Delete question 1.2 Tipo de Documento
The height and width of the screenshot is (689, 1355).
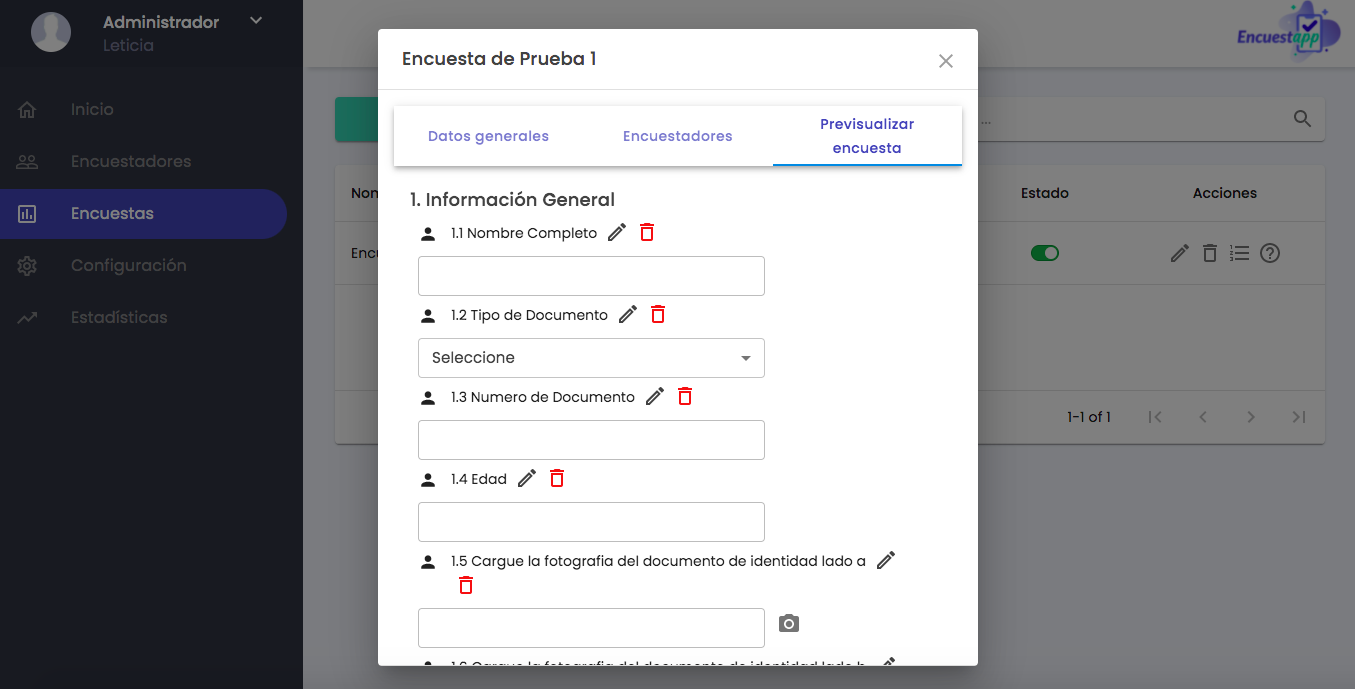(x=658, y=314)
